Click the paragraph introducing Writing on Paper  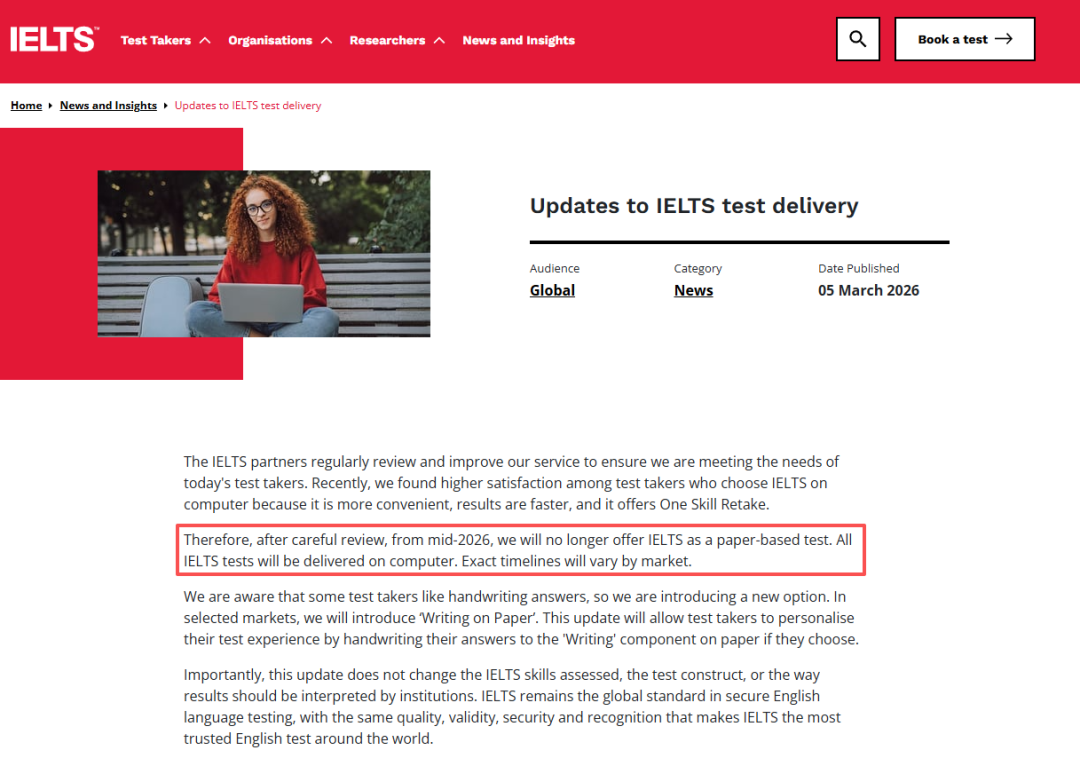click(520, 618)
